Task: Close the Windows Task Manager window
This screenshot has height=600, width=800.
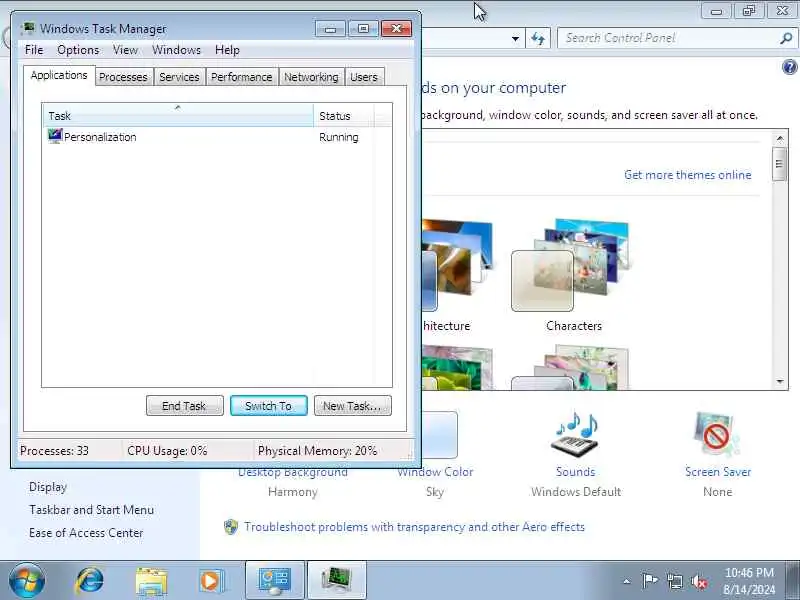Action: (396, 29)
